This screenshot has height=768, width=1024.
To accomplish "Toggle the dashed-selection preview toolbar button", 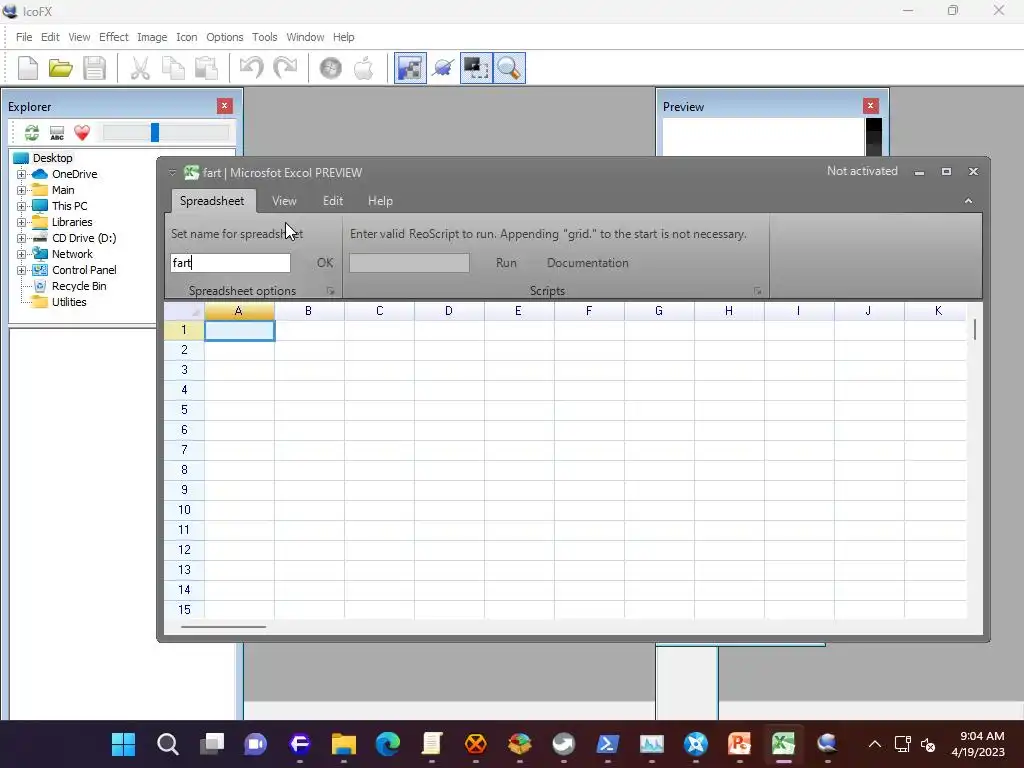I will [x=477, y=68].
